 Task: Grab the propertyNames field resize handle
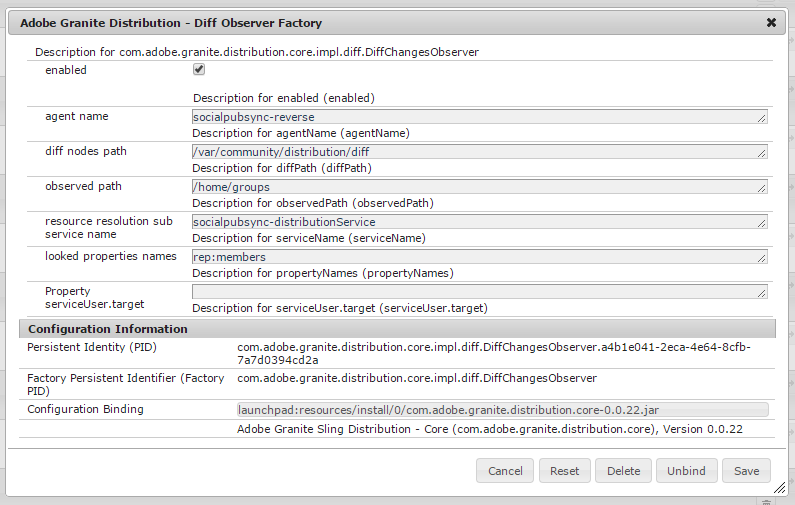click(762, 259)
